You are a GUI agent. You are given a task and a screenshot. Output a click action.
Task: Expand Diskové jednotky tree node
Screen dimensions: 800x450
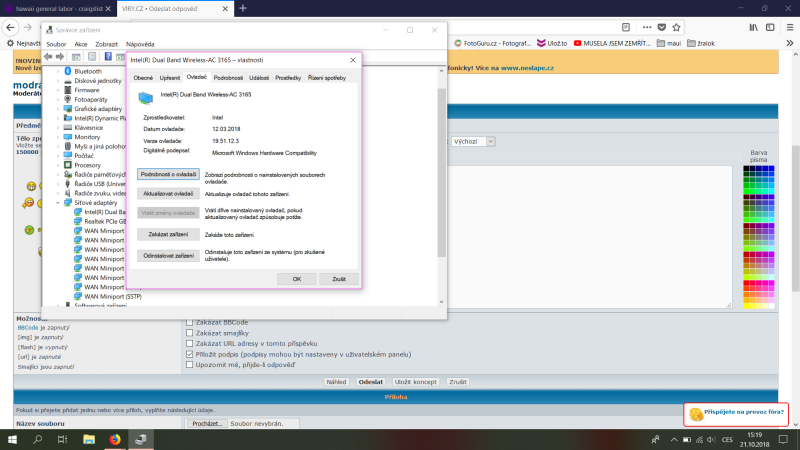coord(58,81)
